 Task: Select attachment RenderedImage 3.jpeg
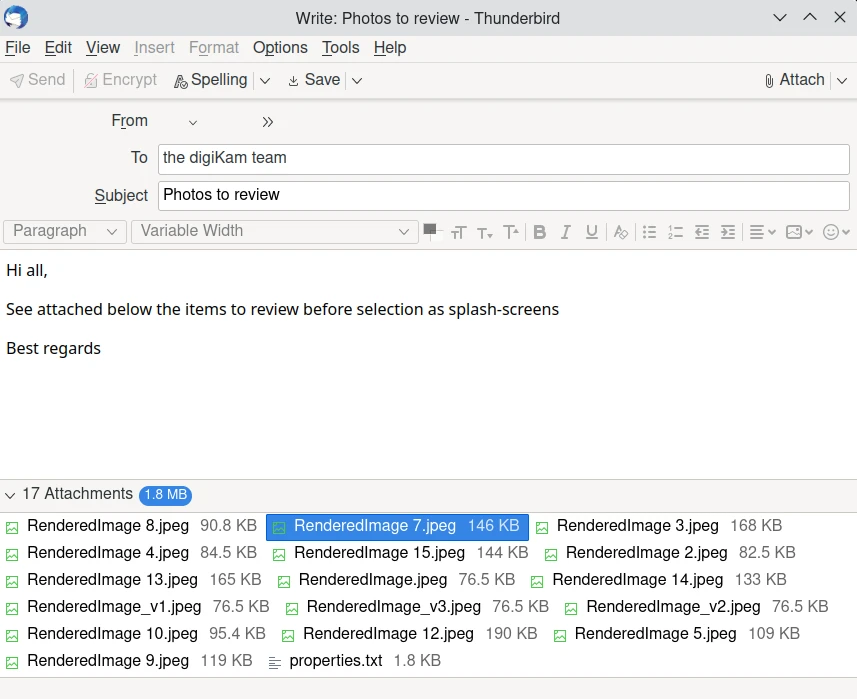659,526
